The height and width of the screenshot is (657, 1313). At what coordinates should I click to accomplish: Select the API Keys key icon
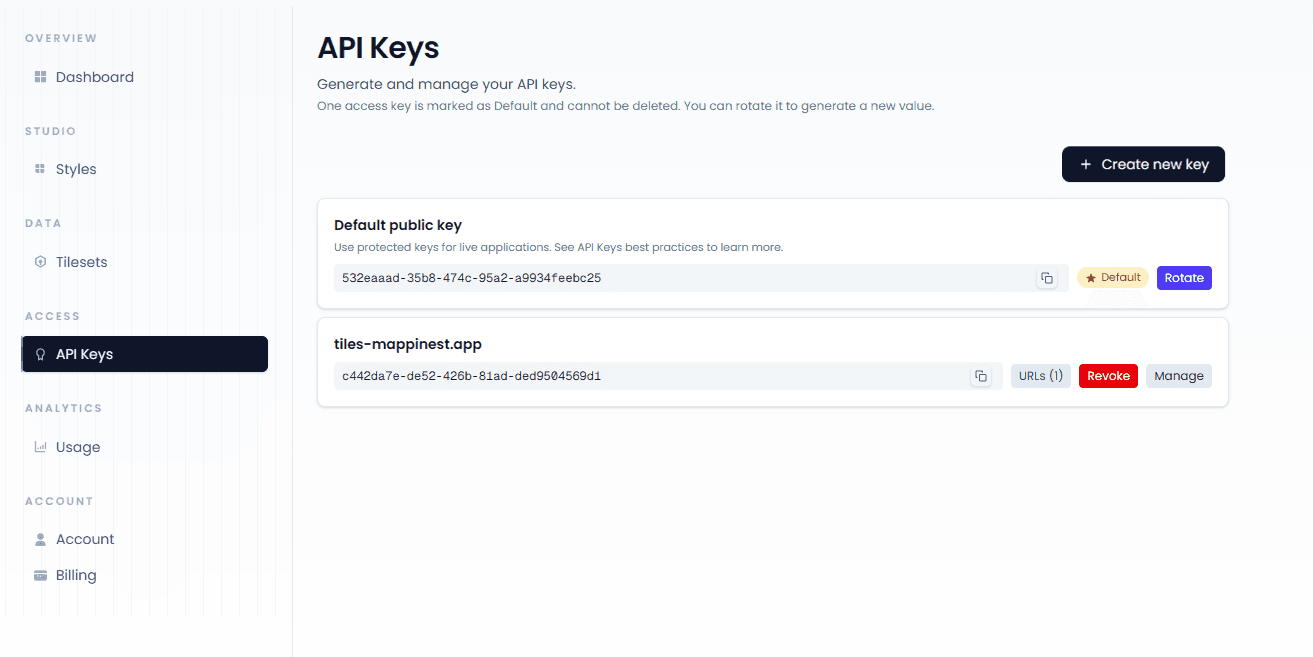(40, 353)
